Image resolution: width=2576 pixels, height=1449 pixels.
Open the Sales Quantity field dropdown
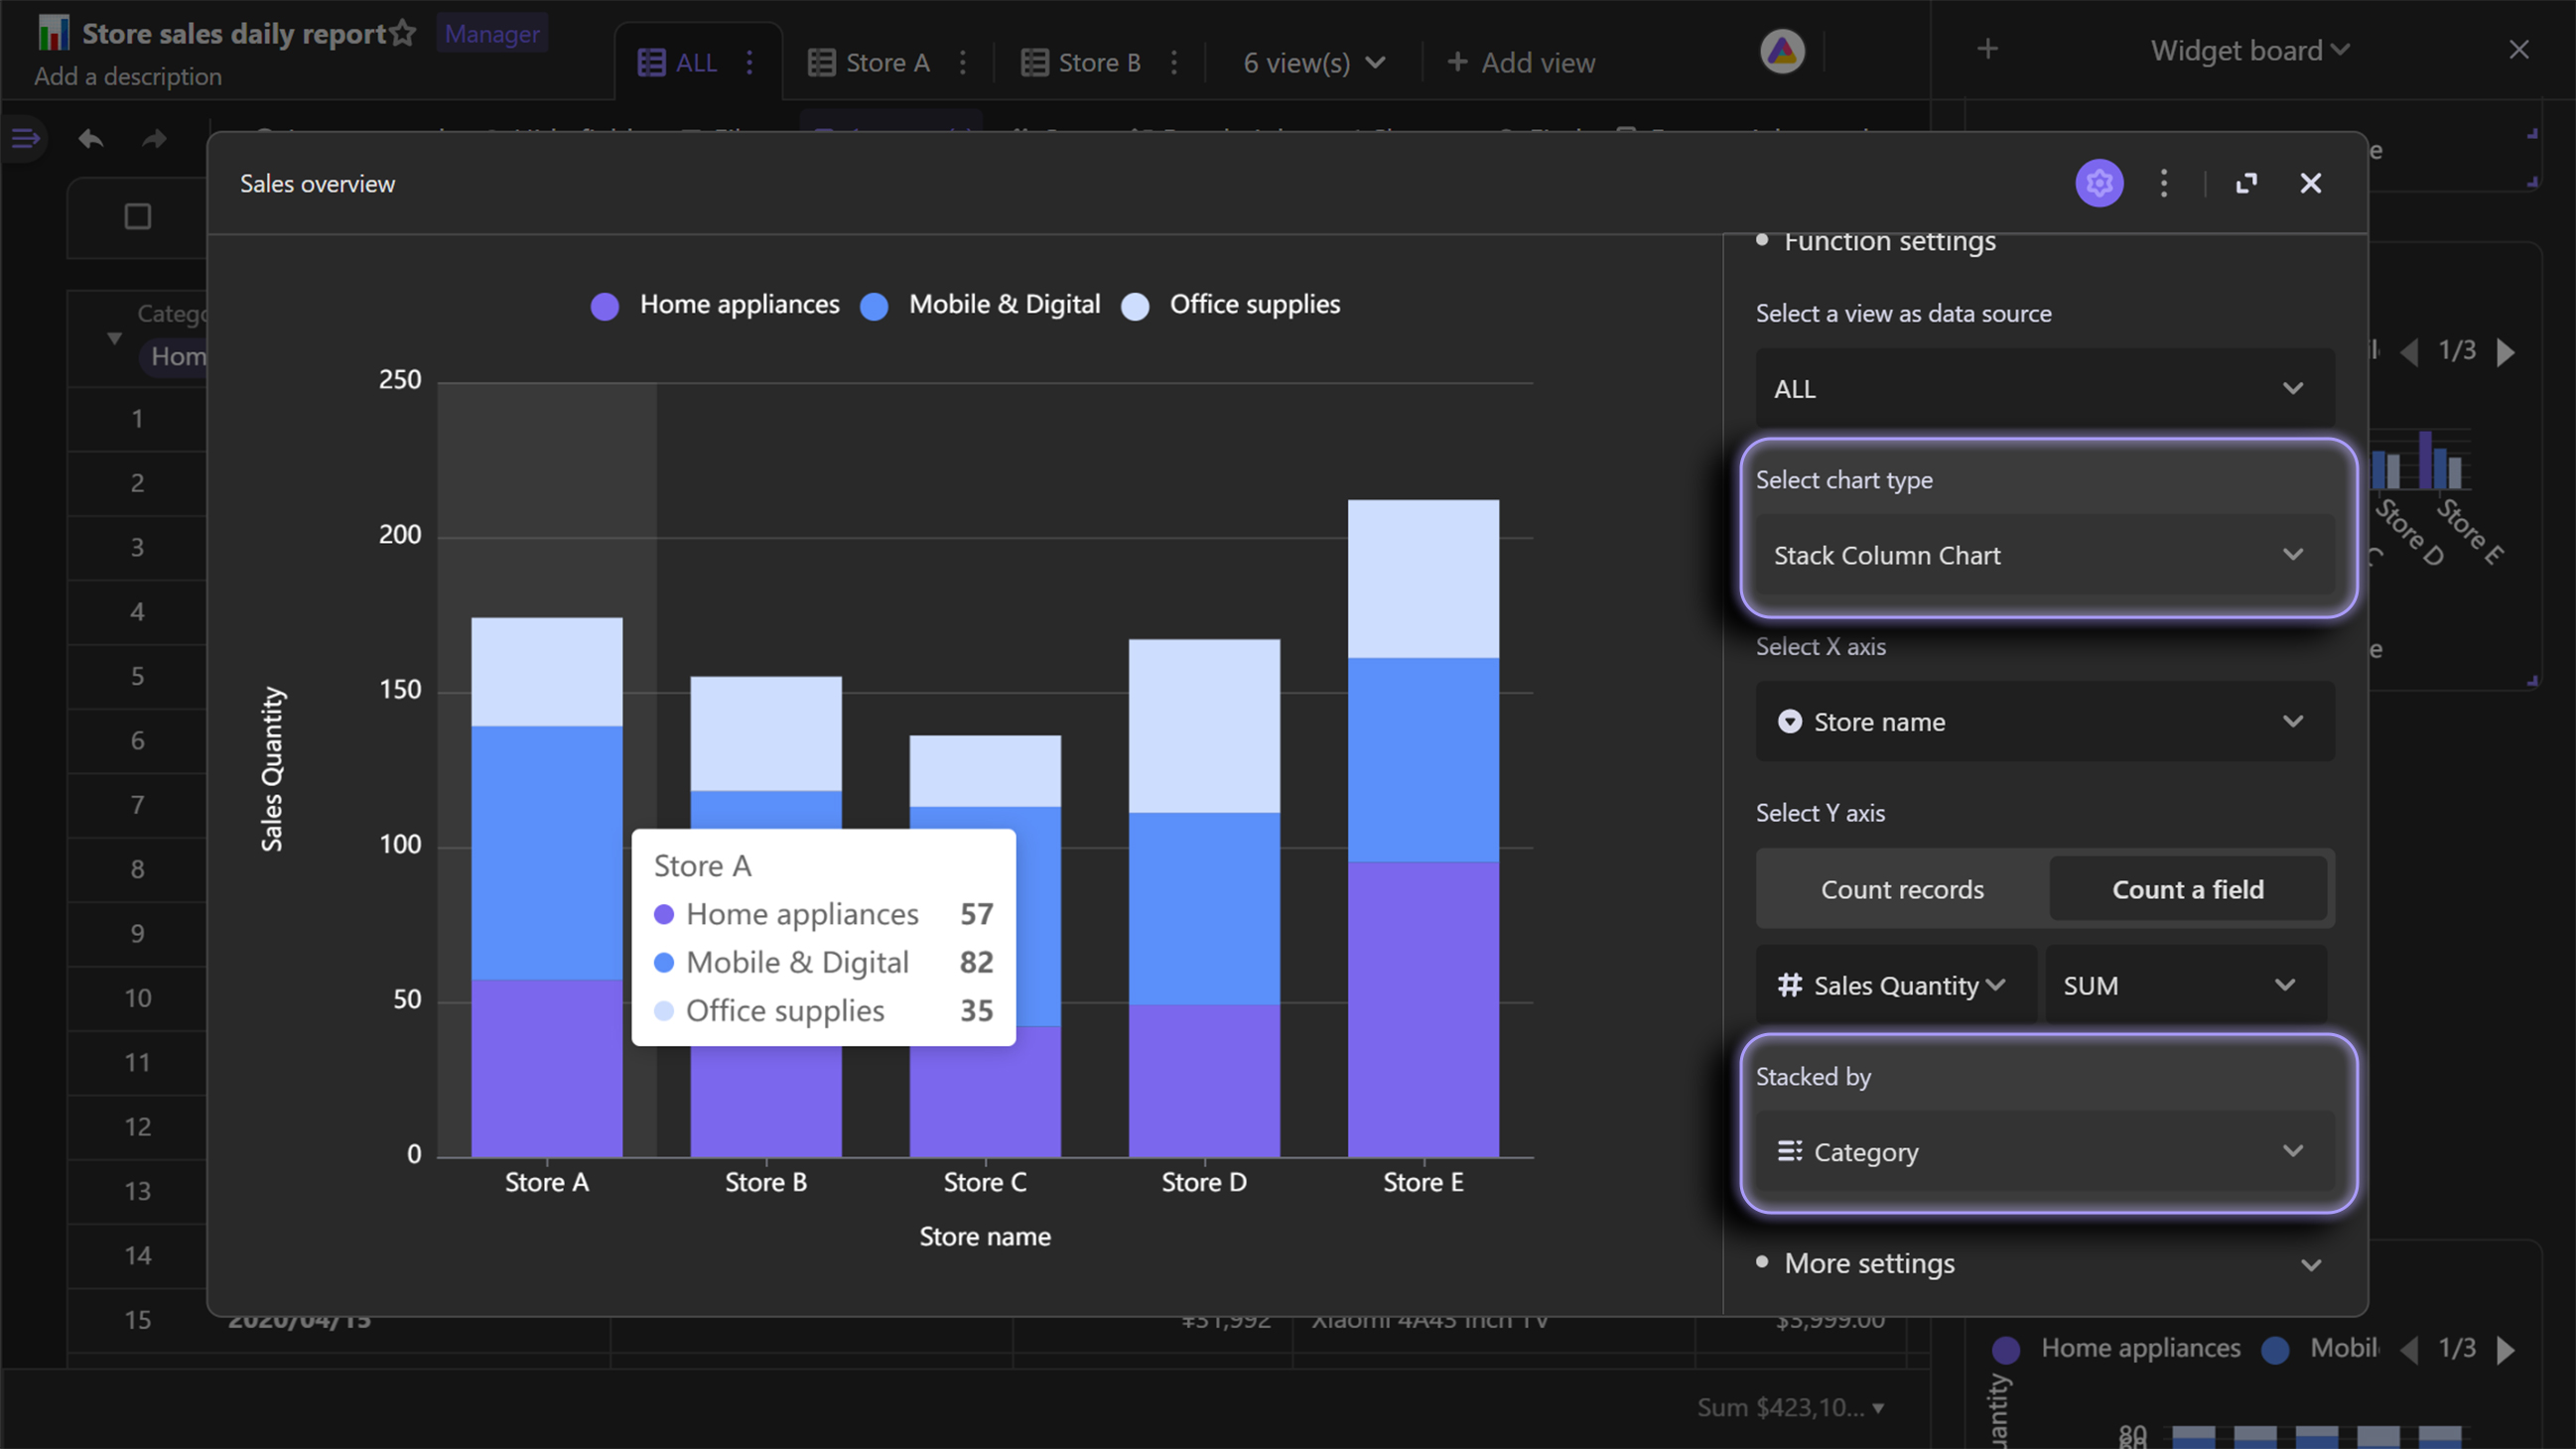pos(1896,985)
